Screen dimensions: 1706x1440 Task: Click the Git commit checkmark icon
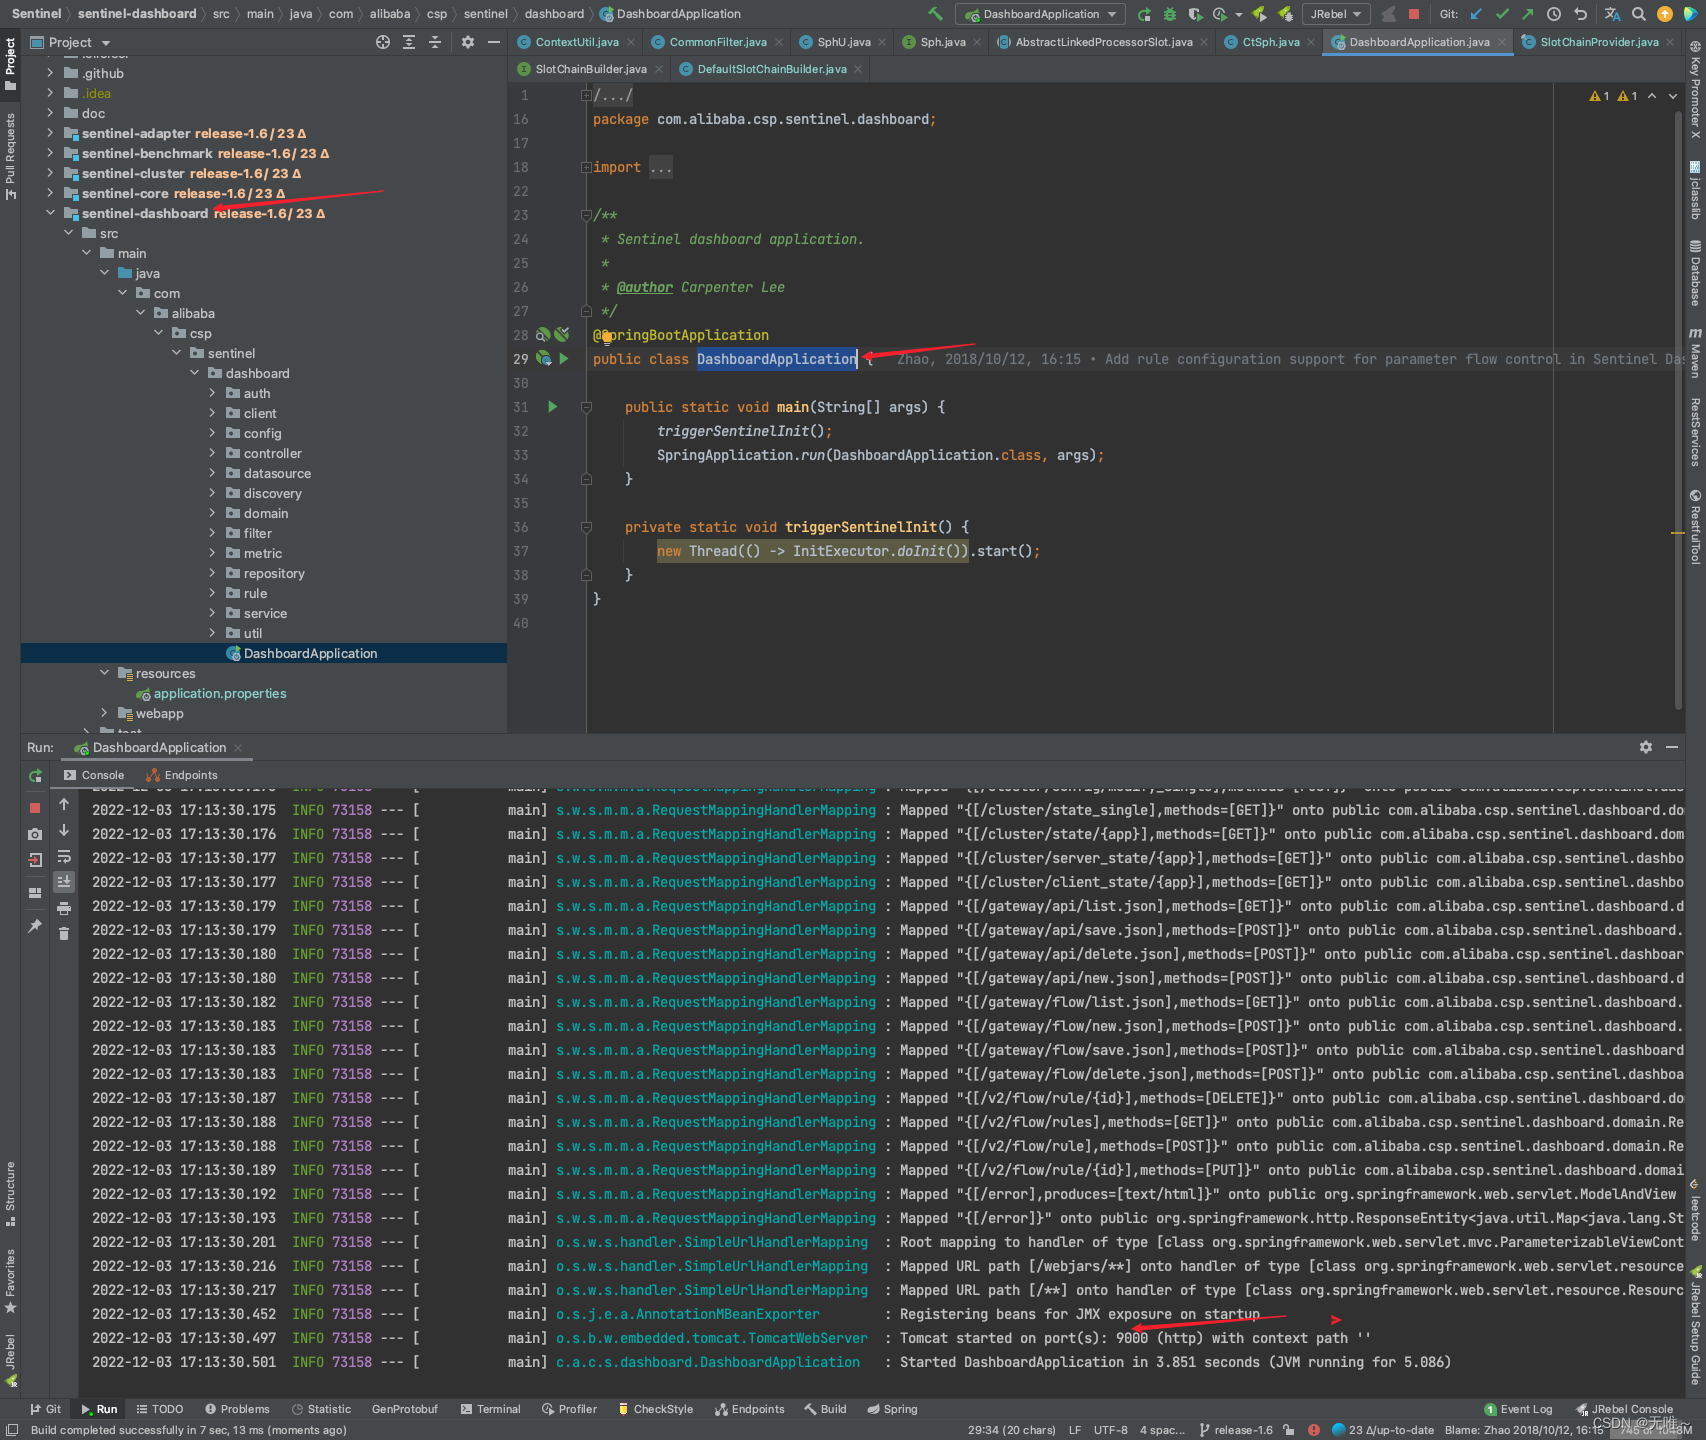point(1502,14)
